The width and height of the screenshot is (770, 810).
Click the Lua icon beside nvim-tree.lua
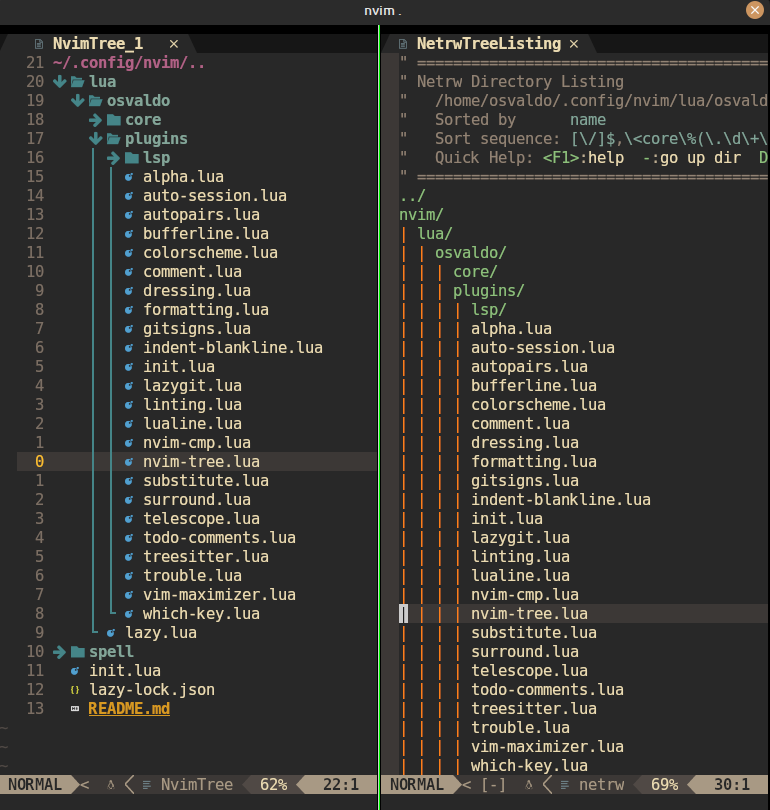point(129,462)
